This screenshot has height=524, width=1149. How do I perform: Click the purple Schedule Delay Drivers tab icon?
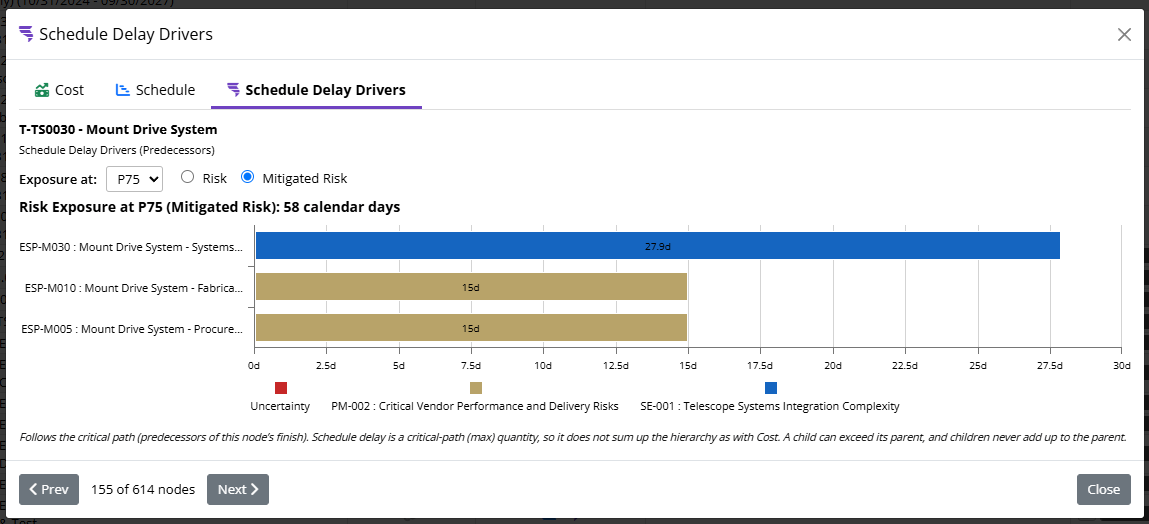[x=233, y=90]
